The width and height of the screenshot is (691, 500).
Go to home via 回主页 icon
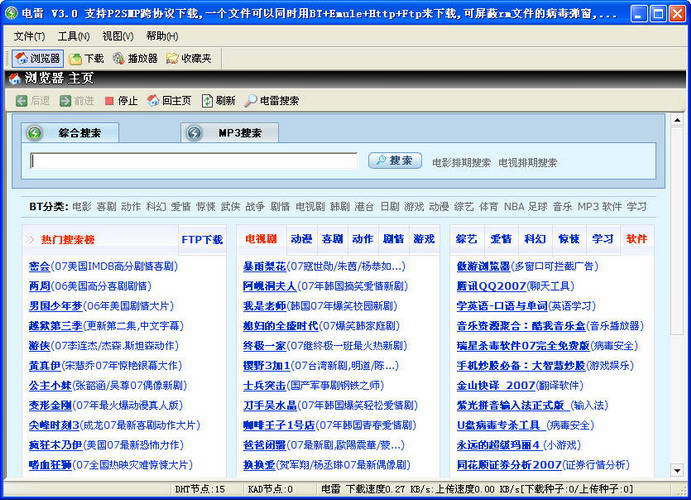coord(152,100)
